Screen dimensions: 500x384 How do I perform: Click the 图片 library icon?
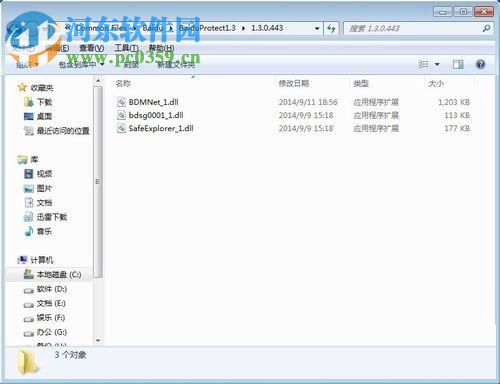coord(29,188)
